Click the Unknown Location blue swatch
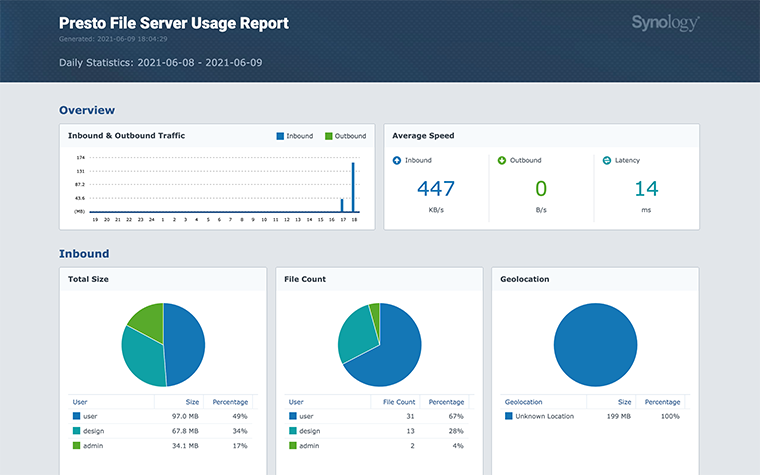This screenshot has width=760, height=475. point(509,416)
